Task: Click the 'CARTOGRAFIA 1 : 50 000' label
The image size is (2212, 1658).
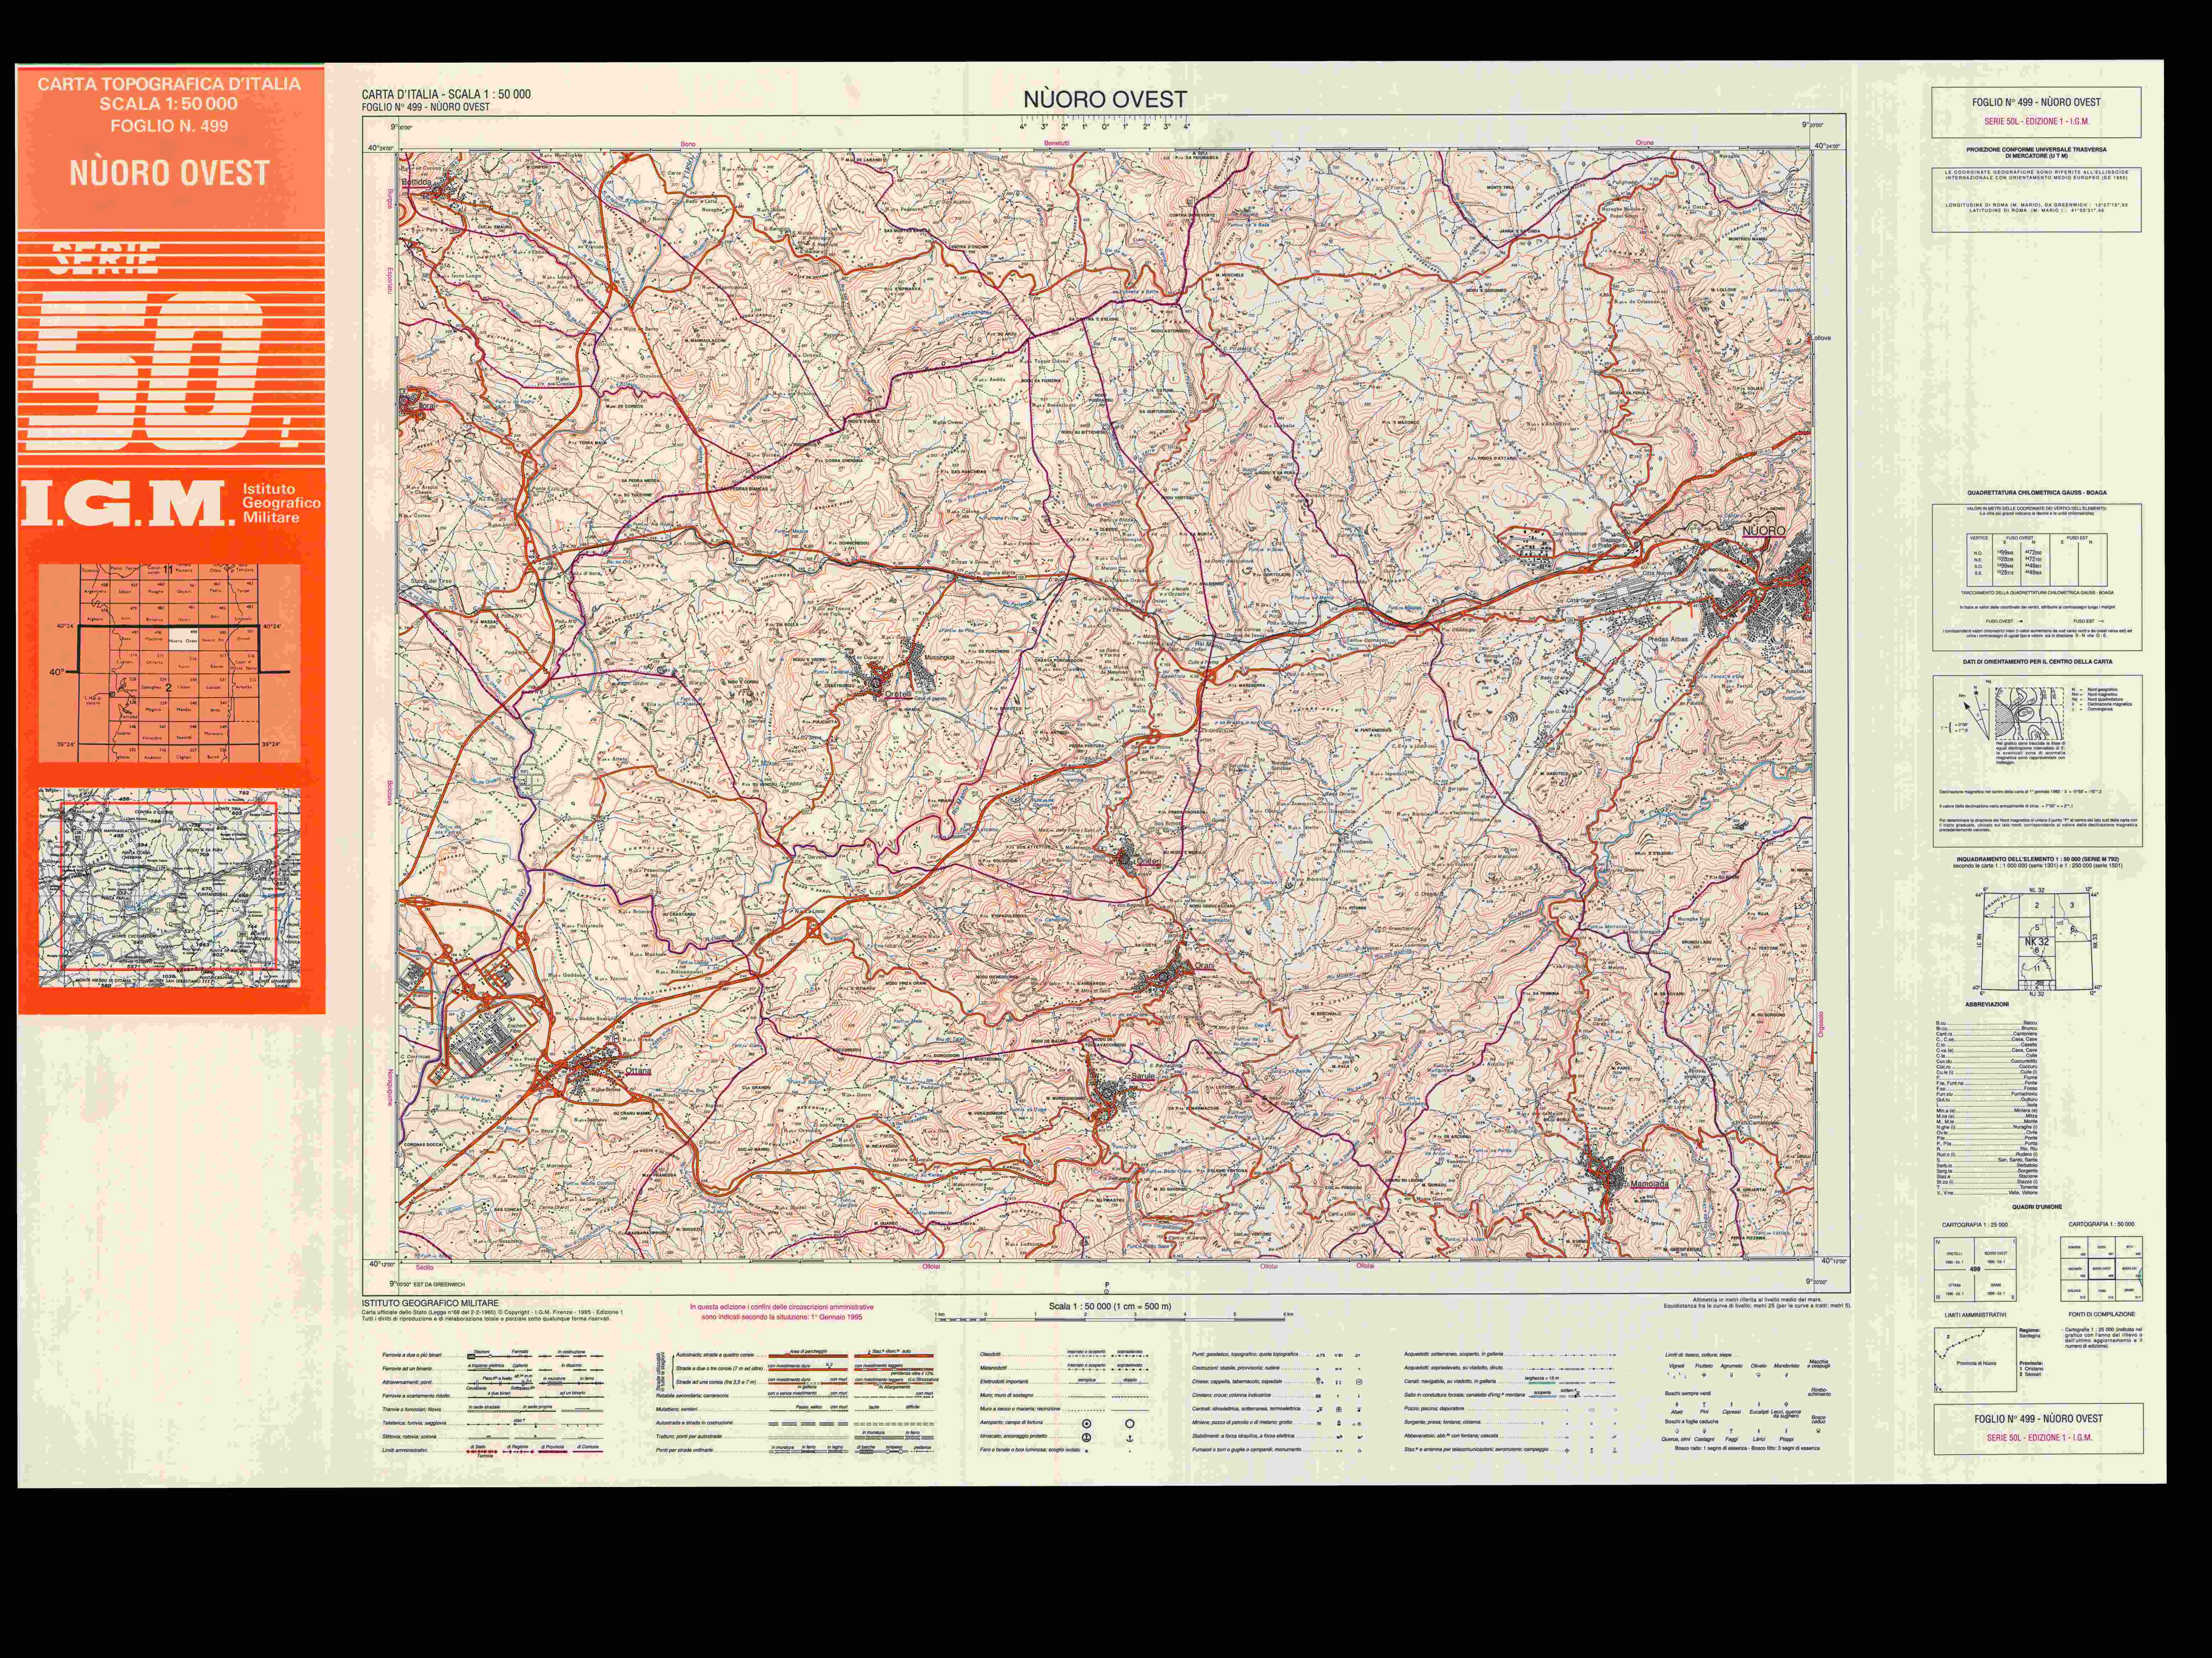Action: [2101, 1224]
